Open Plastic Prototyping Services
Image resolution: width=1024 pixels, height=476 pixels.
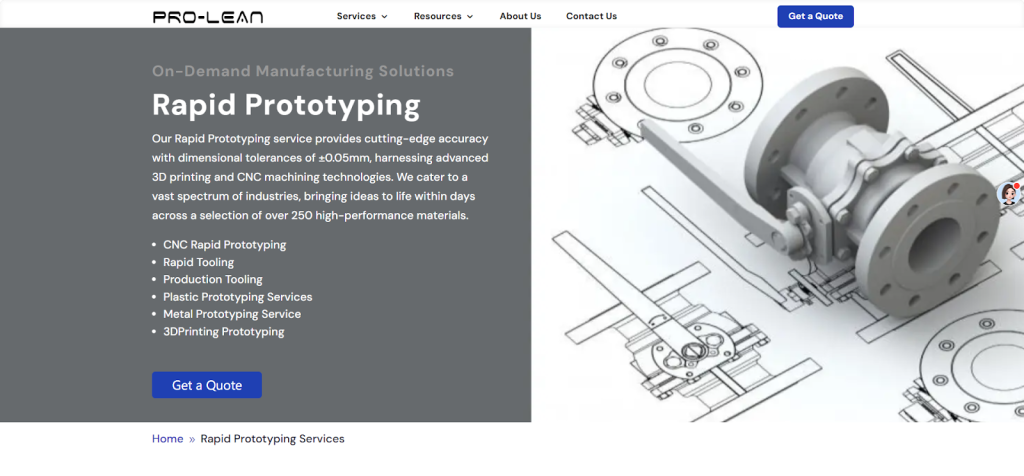237,297
